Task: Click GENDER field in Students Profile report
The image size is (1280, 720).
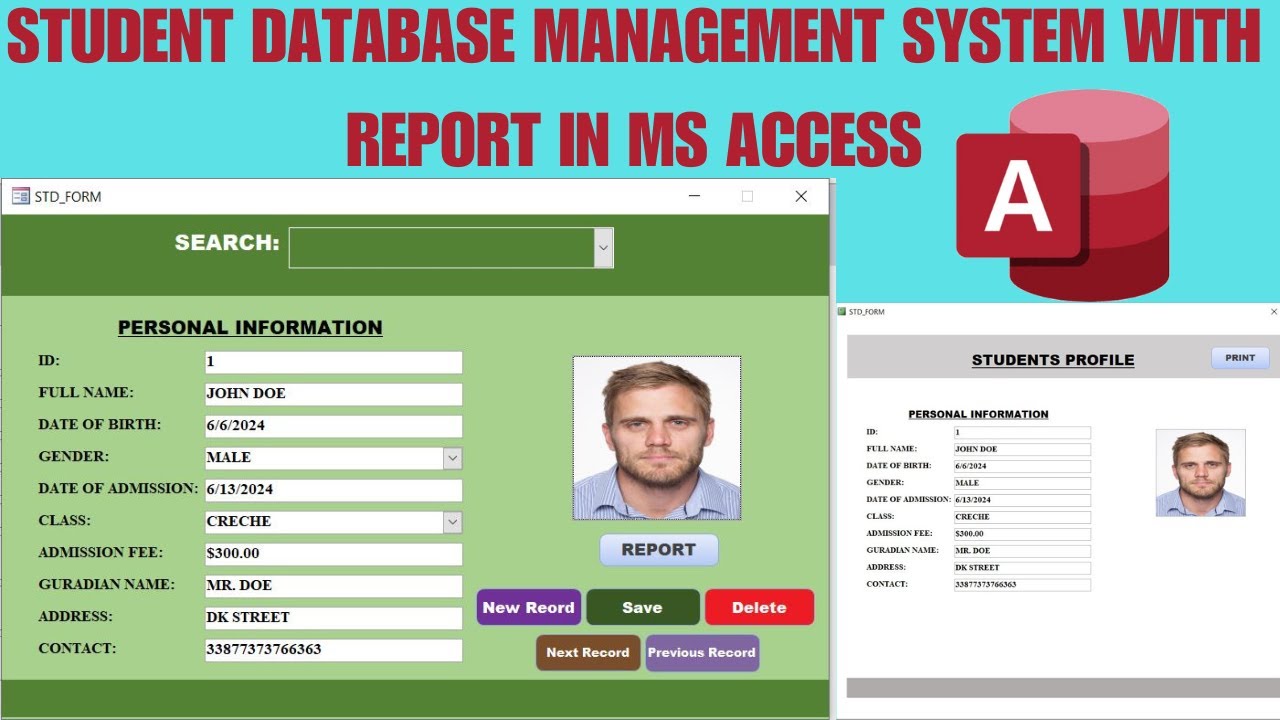Action: 1022,483
